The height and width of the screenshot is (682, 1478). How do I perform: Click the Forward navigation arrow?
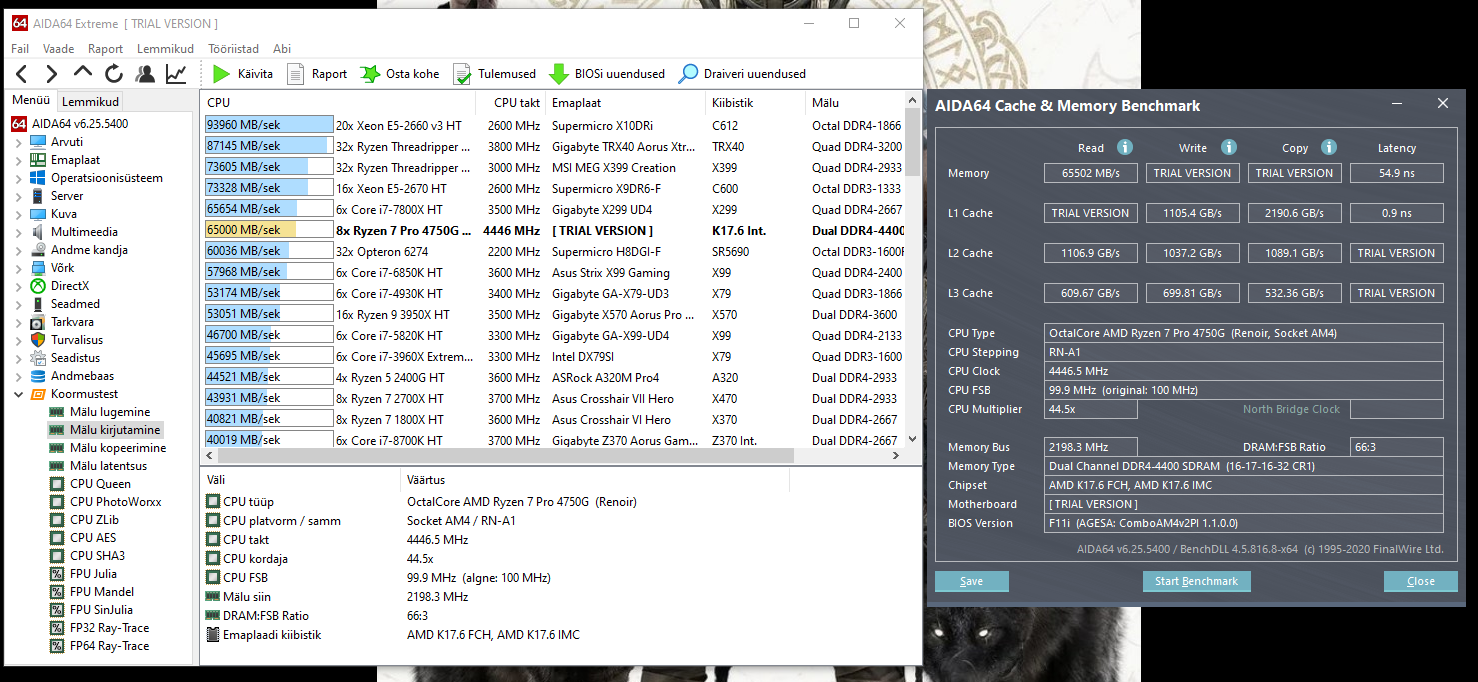click(x=52, y=73)
